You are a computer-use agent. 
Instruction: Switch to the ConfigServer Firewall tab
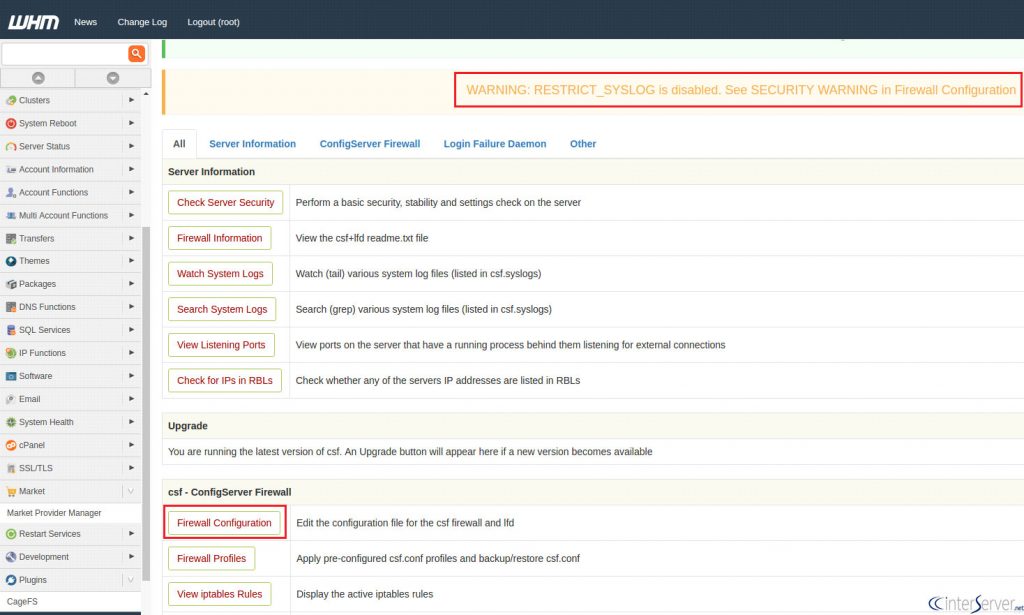click(370, 144)
